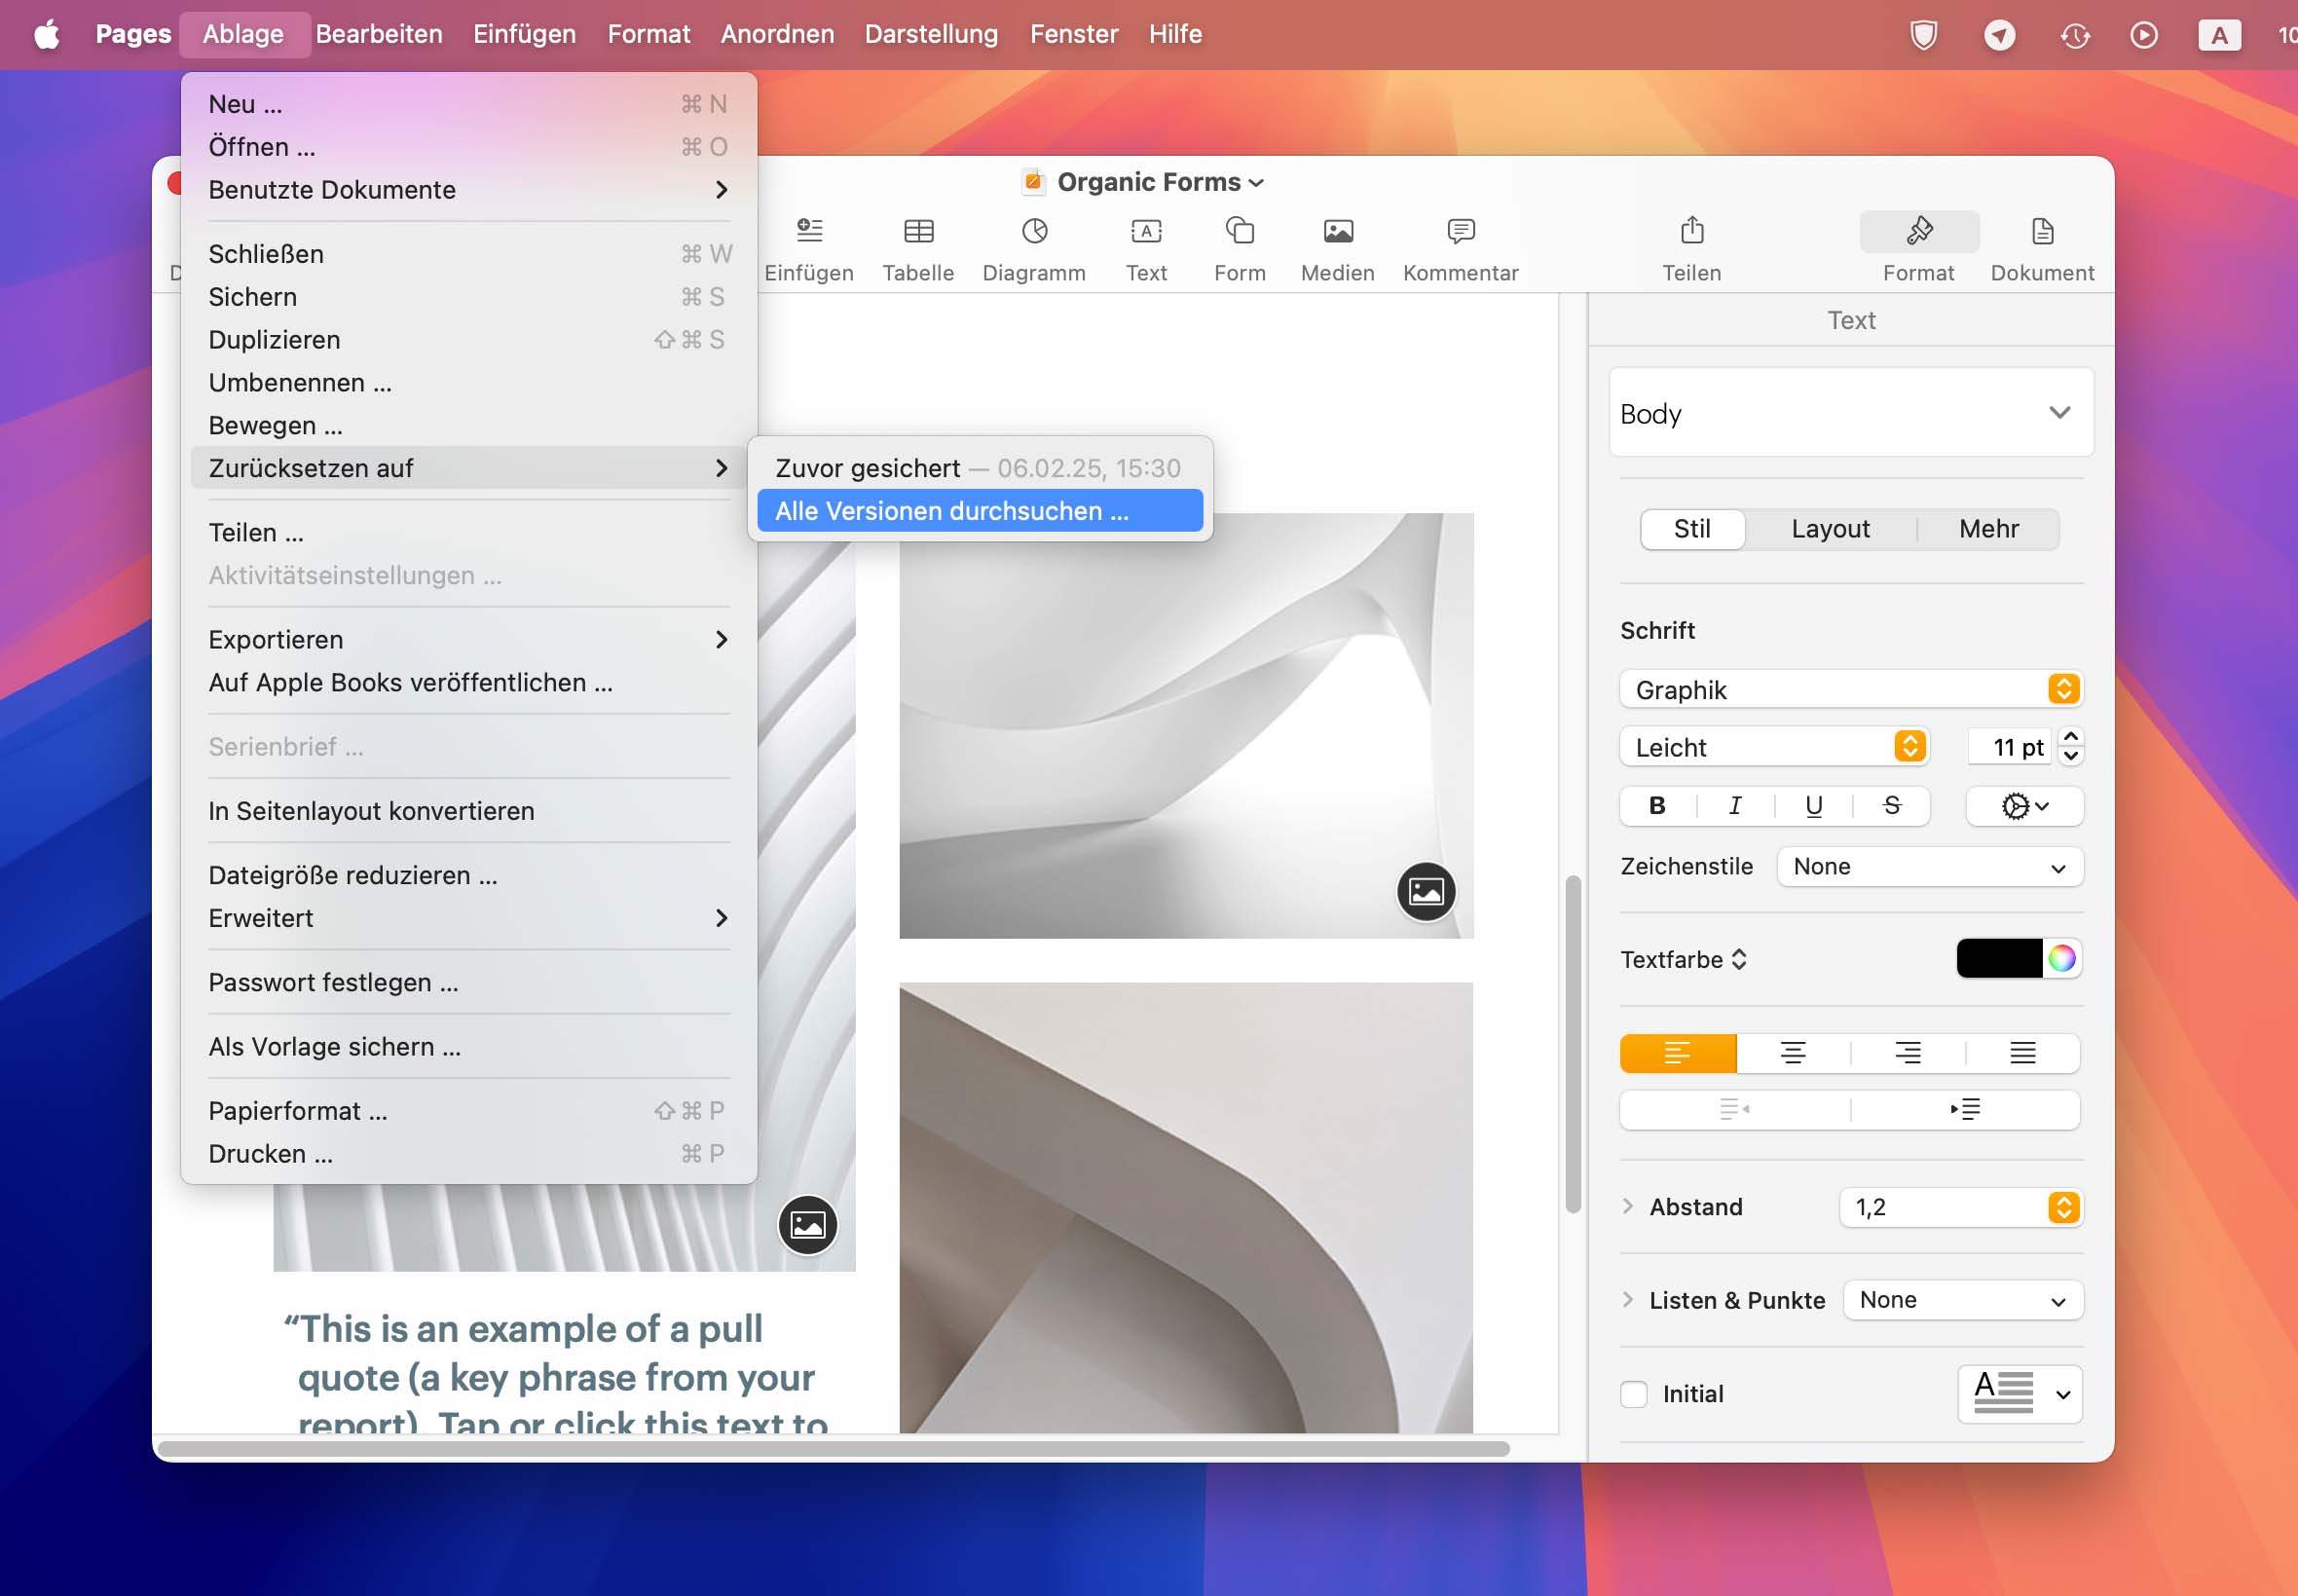Click the Einfügen toolbar icon
Image resolution: width=2298 pixels, height=1596 pixels.
pyautogui.click(x=809, y=231)
